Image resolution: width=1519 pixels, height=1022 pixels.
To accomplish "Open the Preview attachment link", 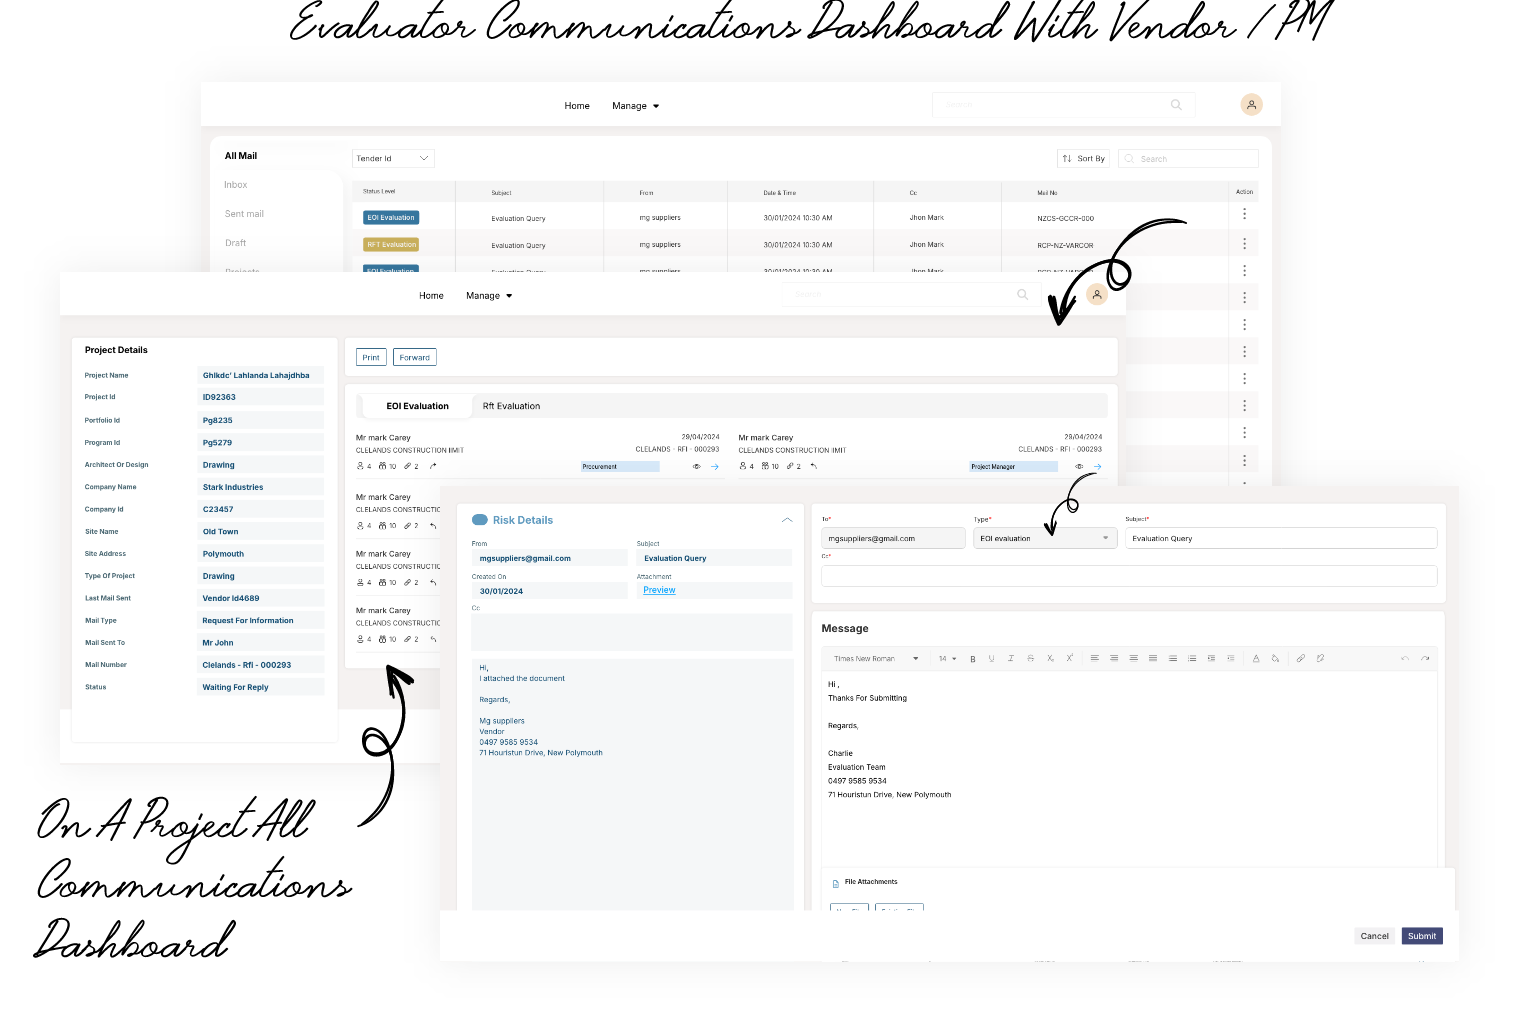I will [659, 591].
